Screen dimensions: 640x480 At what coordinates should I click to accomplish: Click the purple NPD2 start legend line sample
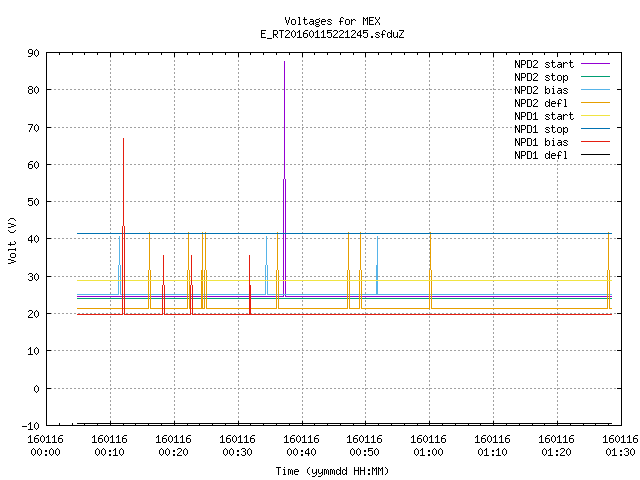click(x=595, y=64)
